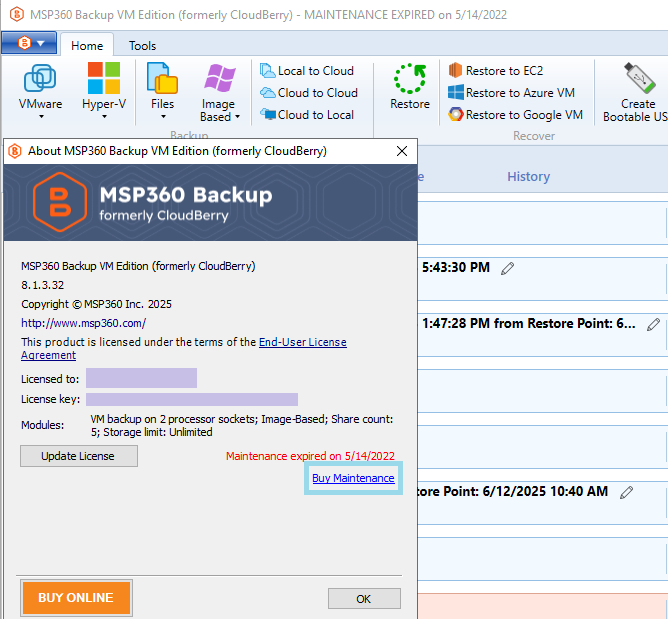Choose Restore to Google VM
Viewport: 668px width, 619px height.
coord(515,115)
